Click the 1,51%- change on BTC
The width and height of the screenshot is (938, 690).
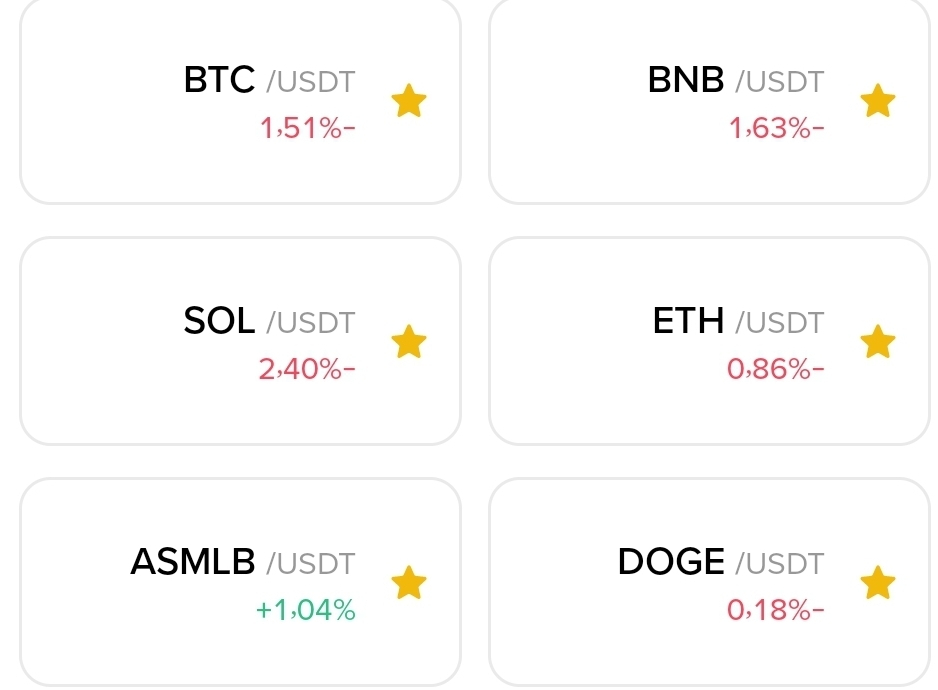coord(308,128)
